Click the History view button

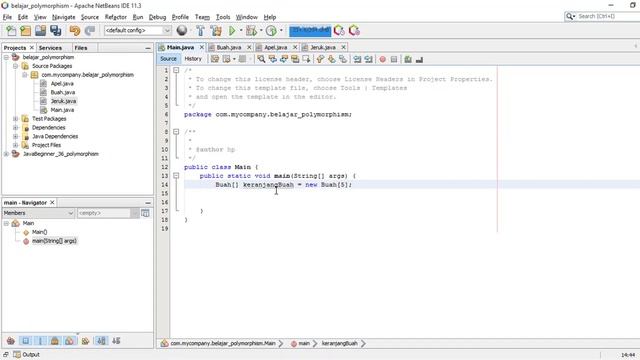point(193,59)
